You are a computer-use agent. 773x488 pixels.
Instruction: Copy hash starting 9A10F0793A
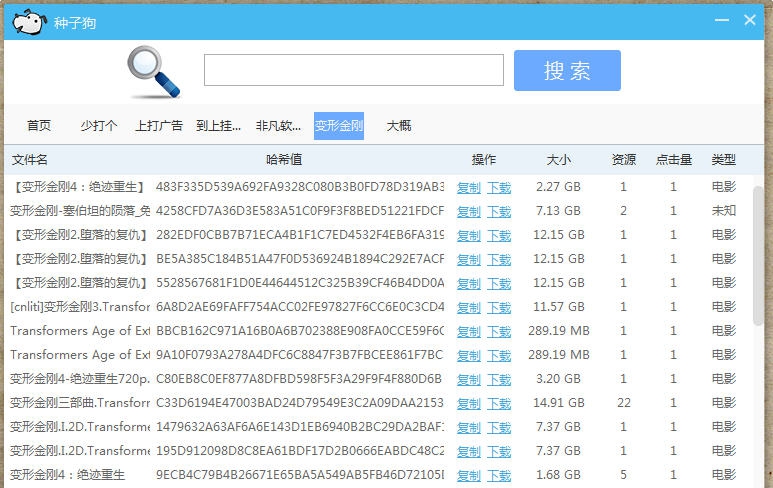click(469, 355)
